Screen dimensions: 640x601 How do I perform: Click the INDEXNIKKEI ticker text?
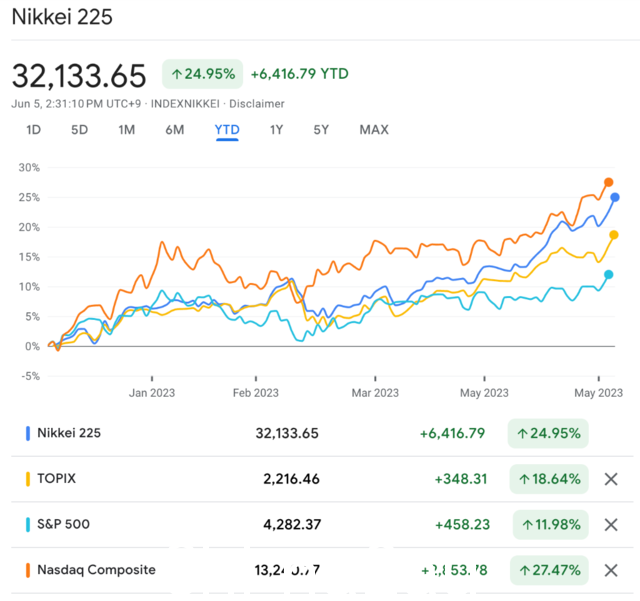pyautogui.click(x=185, y=104)
